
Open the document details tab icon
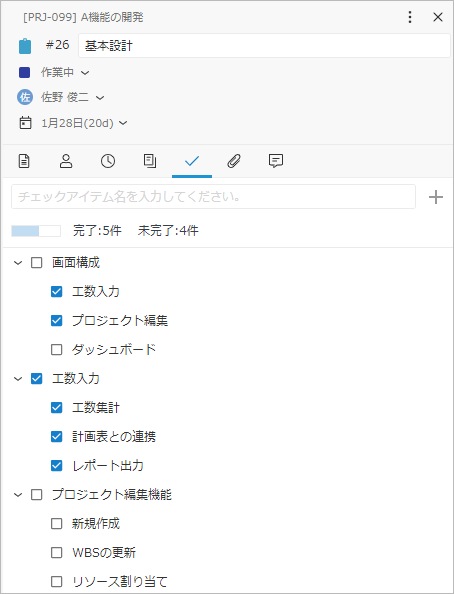(24, 161)
